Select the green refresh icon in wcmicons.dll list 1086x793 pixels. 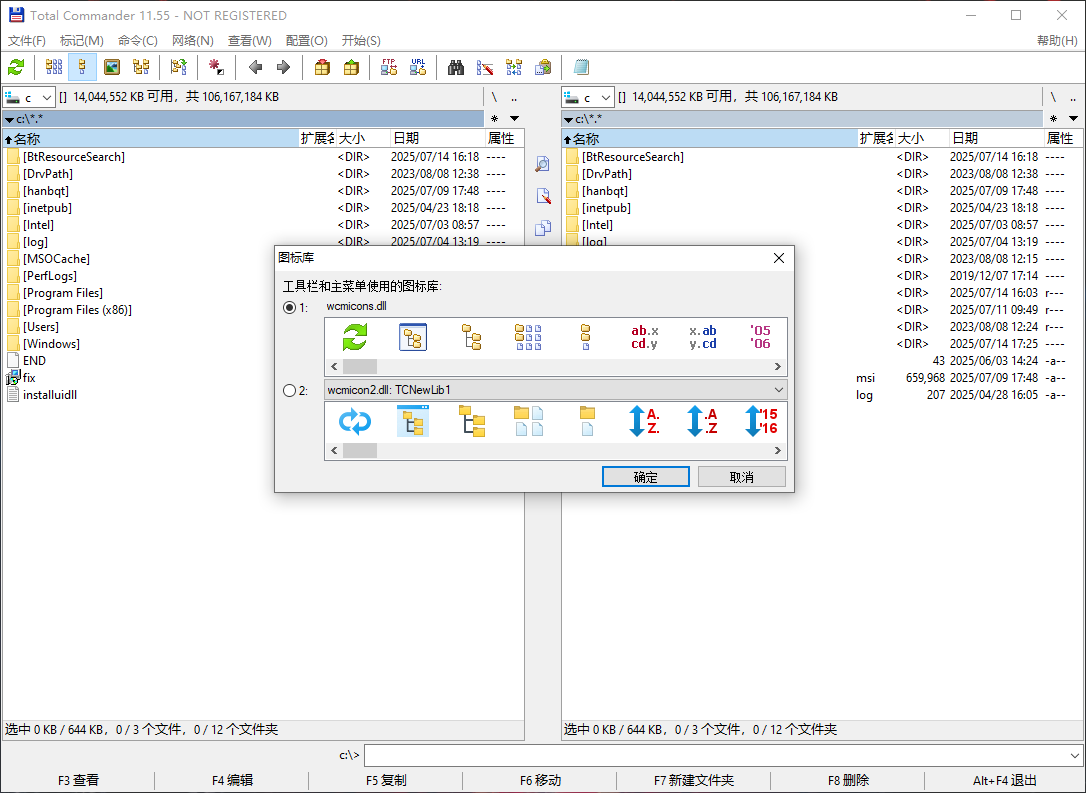[x=355, y=337]
